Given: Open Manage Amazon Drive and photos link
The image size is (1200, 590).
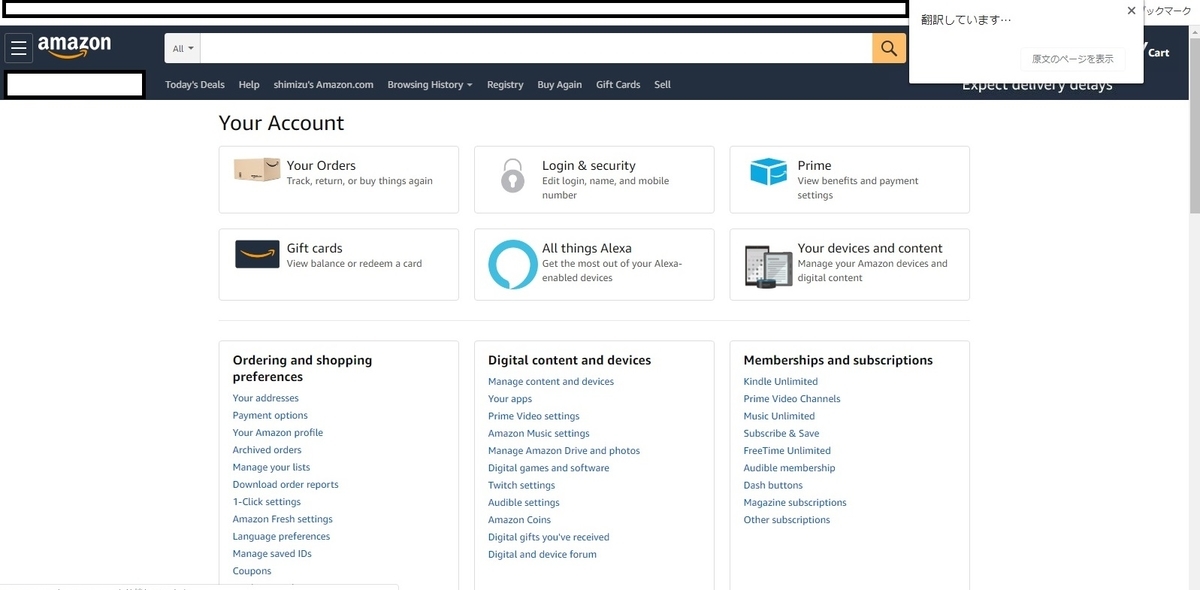Looking at the screenshot, I should click(x=564, y=451).
